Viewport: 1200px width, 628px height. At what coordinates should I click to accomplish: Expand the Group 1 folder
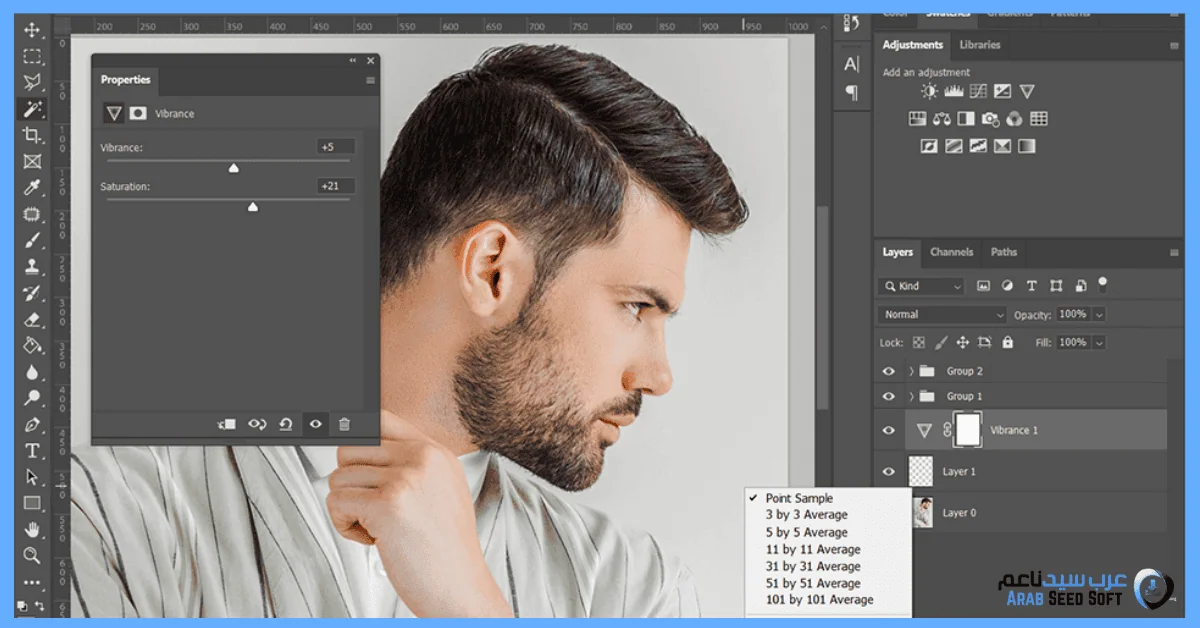(911, 396)
